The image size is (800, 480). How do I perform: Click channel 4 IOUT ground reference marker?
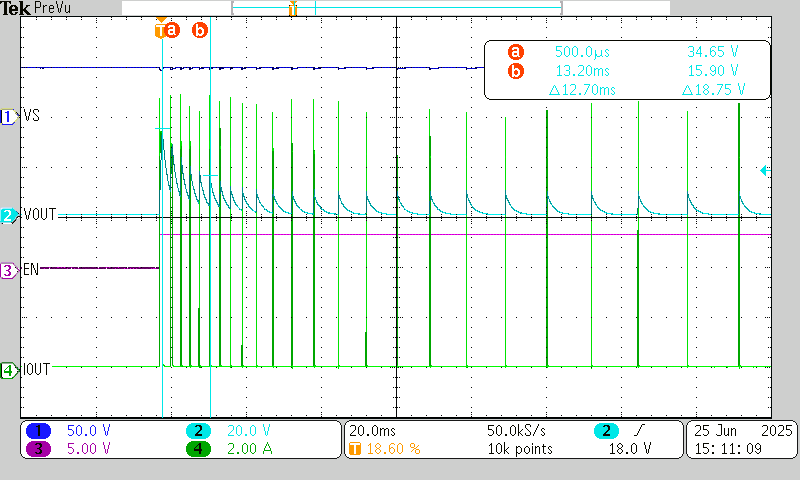tap(9, 369)
